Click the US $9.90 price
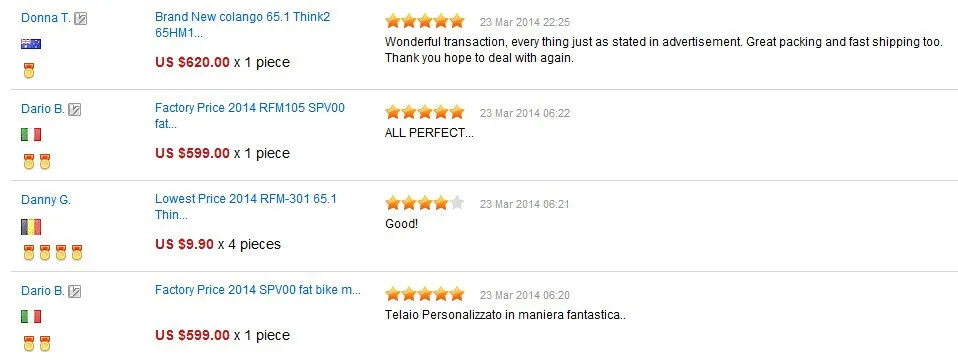The image size is (958, 360). (x=185, y=244)
